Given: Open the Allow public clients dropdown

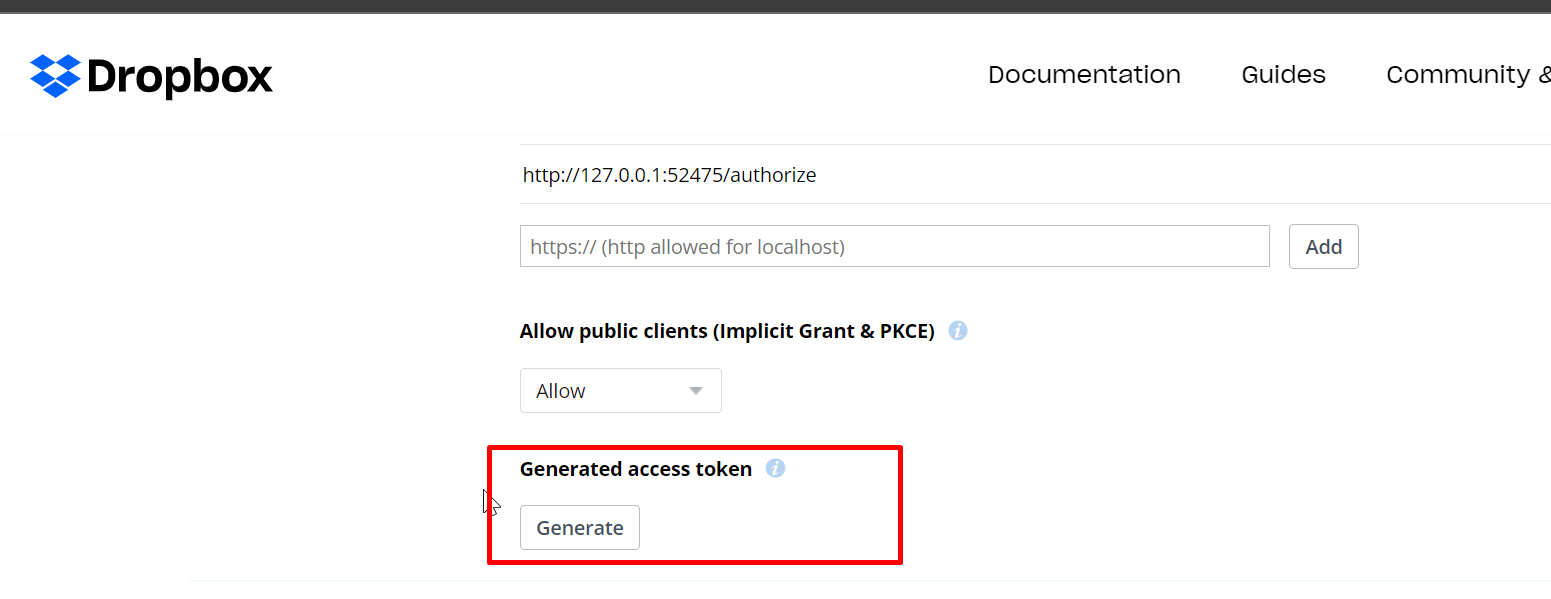Looking at the screenshot, I should pyautogui.click(x=620, y=391).
